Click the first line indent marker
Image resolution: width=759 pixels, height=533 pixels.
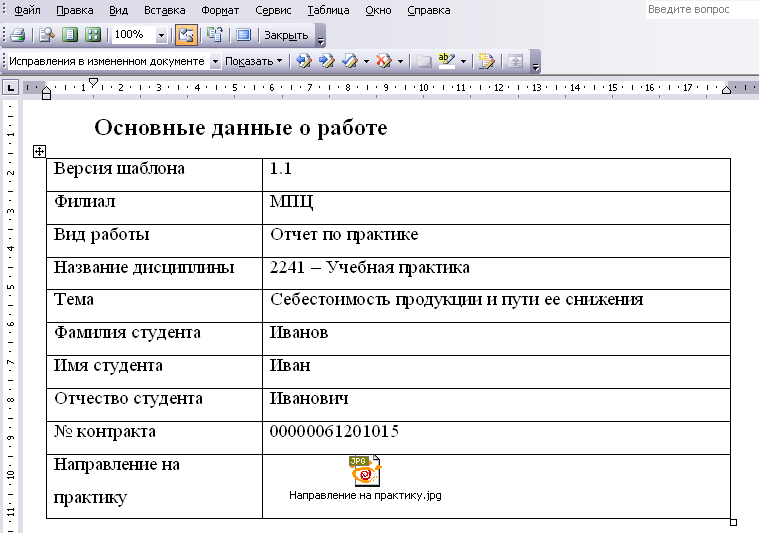pos(93,82)
